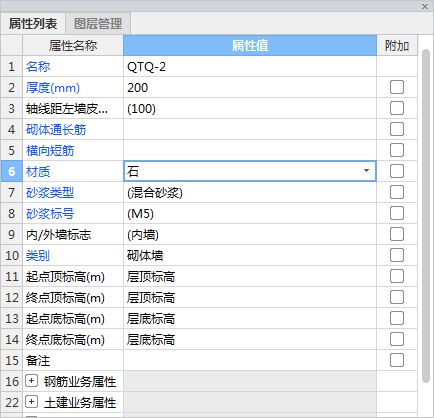Viewport: 434px width, 418px height.
Task: Click 层底标高 value for 起点底标高
Action: [250, 319]
